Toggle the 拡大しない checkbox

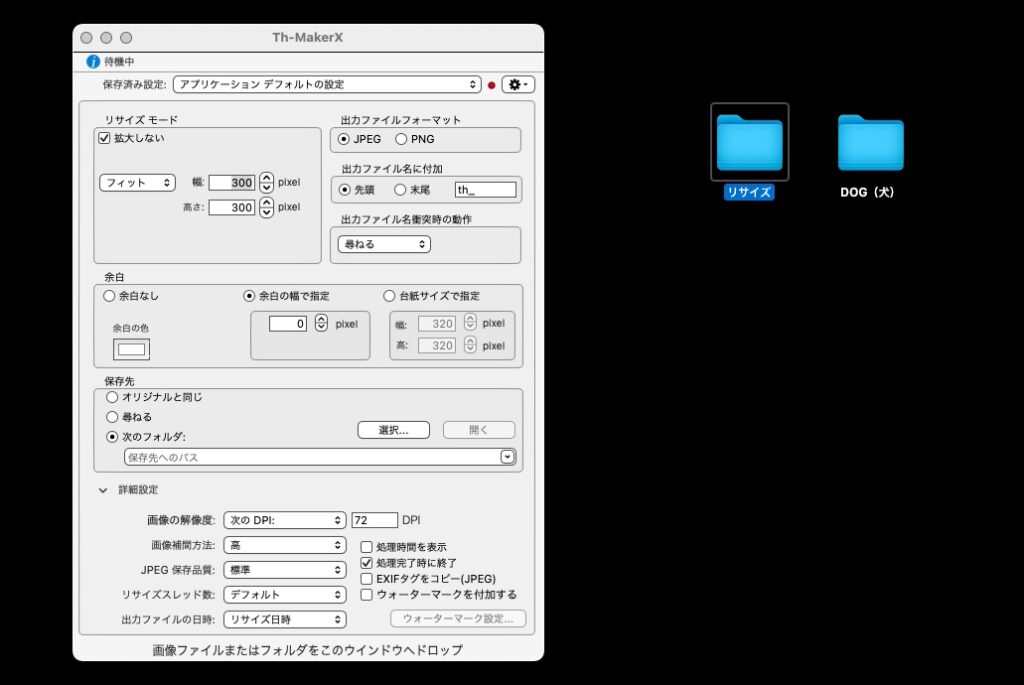[x=104, y=138]
